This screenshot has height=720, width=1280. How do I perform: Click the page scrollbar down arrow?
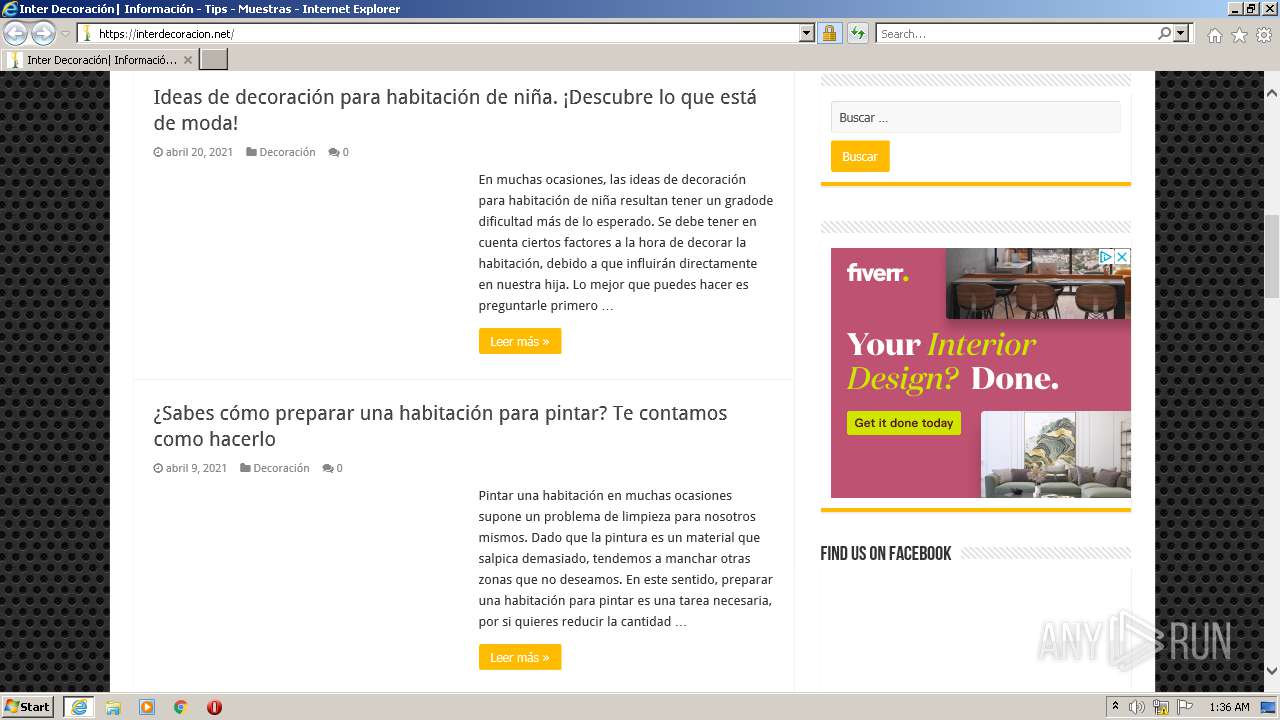[1272, 671]
